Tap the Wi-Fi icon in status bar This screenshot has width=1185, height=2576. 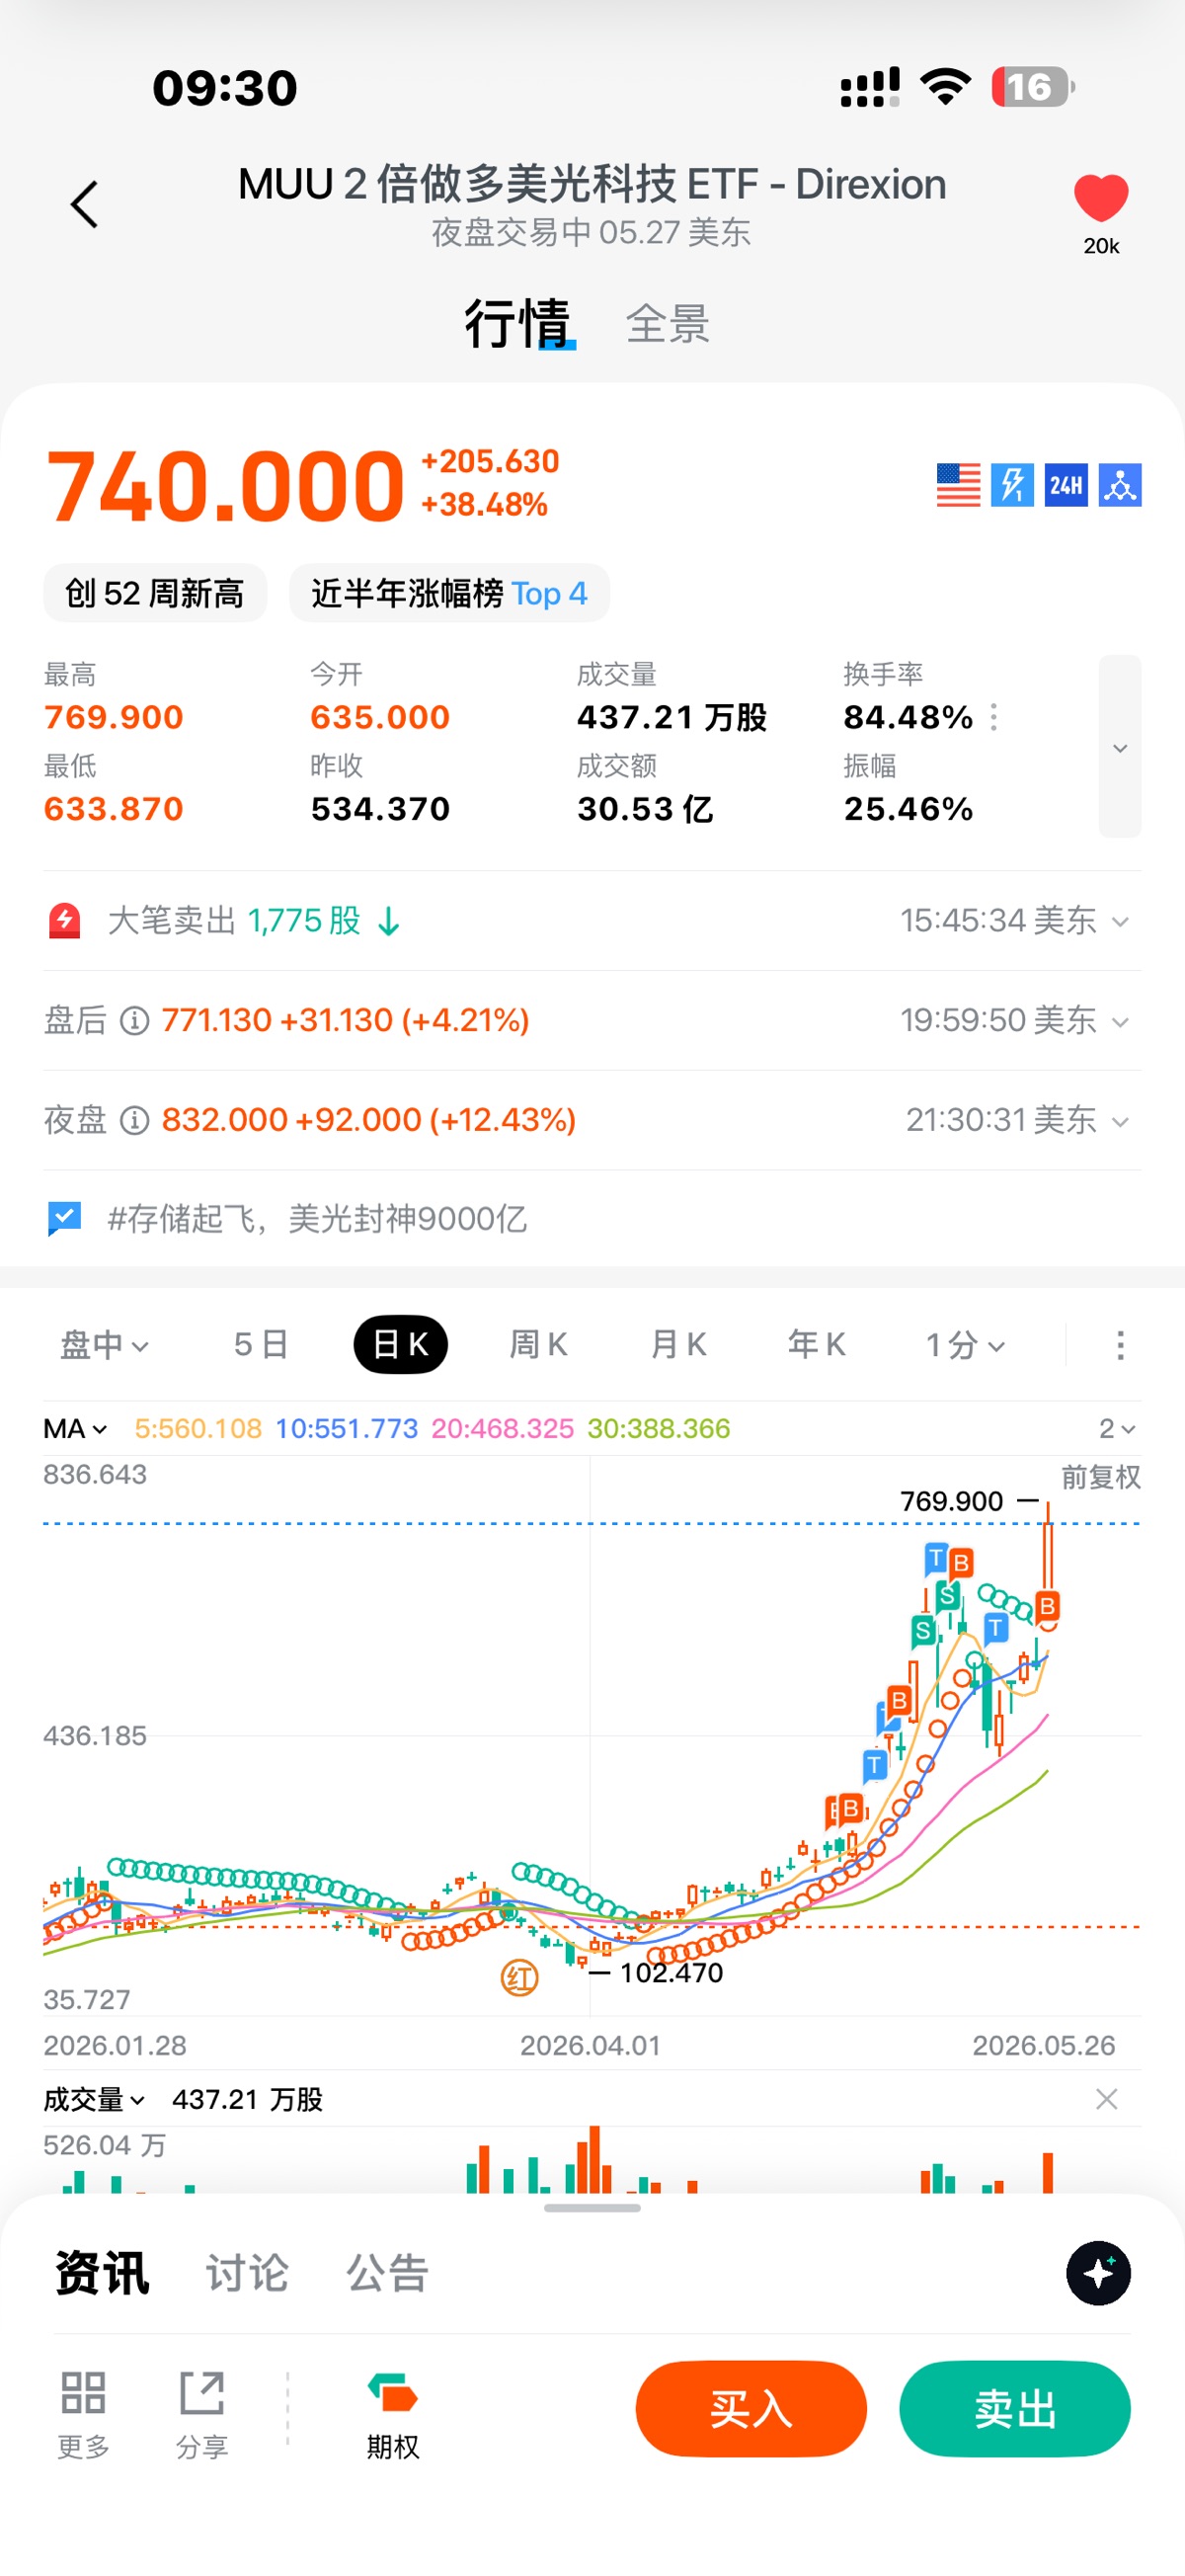coord(946,87)
